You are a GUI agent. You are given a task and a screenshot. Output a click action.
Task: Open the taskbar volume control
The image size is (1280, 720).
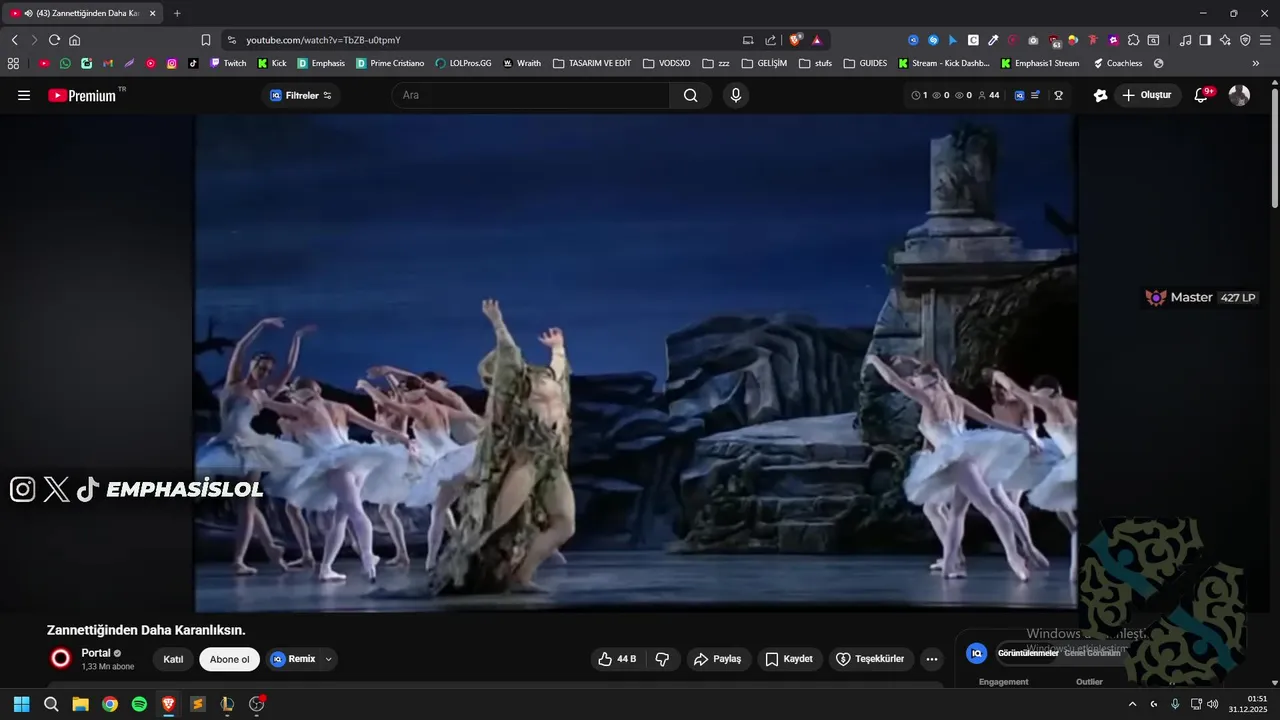pos(1212,704)
